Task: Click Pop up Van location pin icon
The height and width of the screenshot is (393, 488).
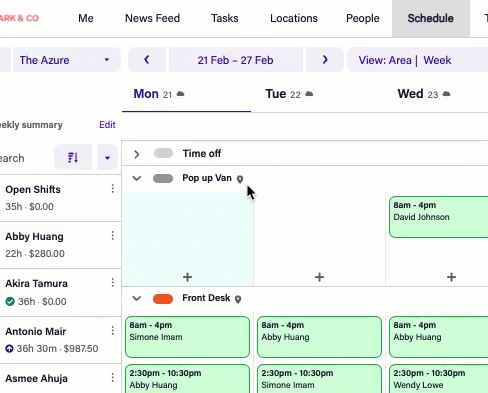Action: point(240,179)
